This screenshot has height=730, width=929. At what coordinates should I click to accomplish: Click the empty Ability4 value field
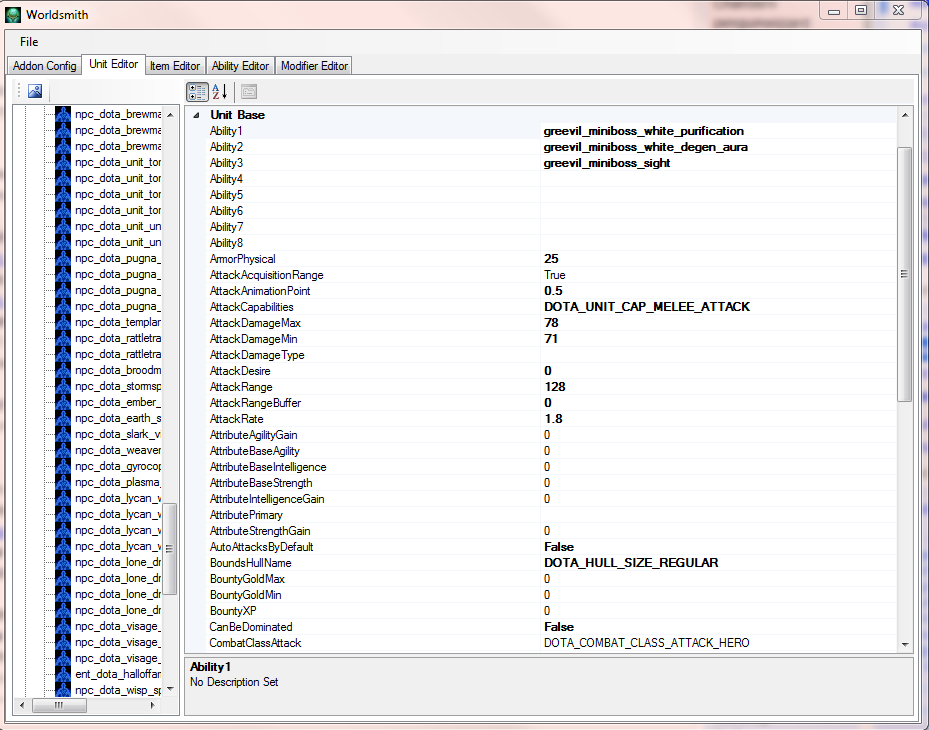tap(718, 179)
